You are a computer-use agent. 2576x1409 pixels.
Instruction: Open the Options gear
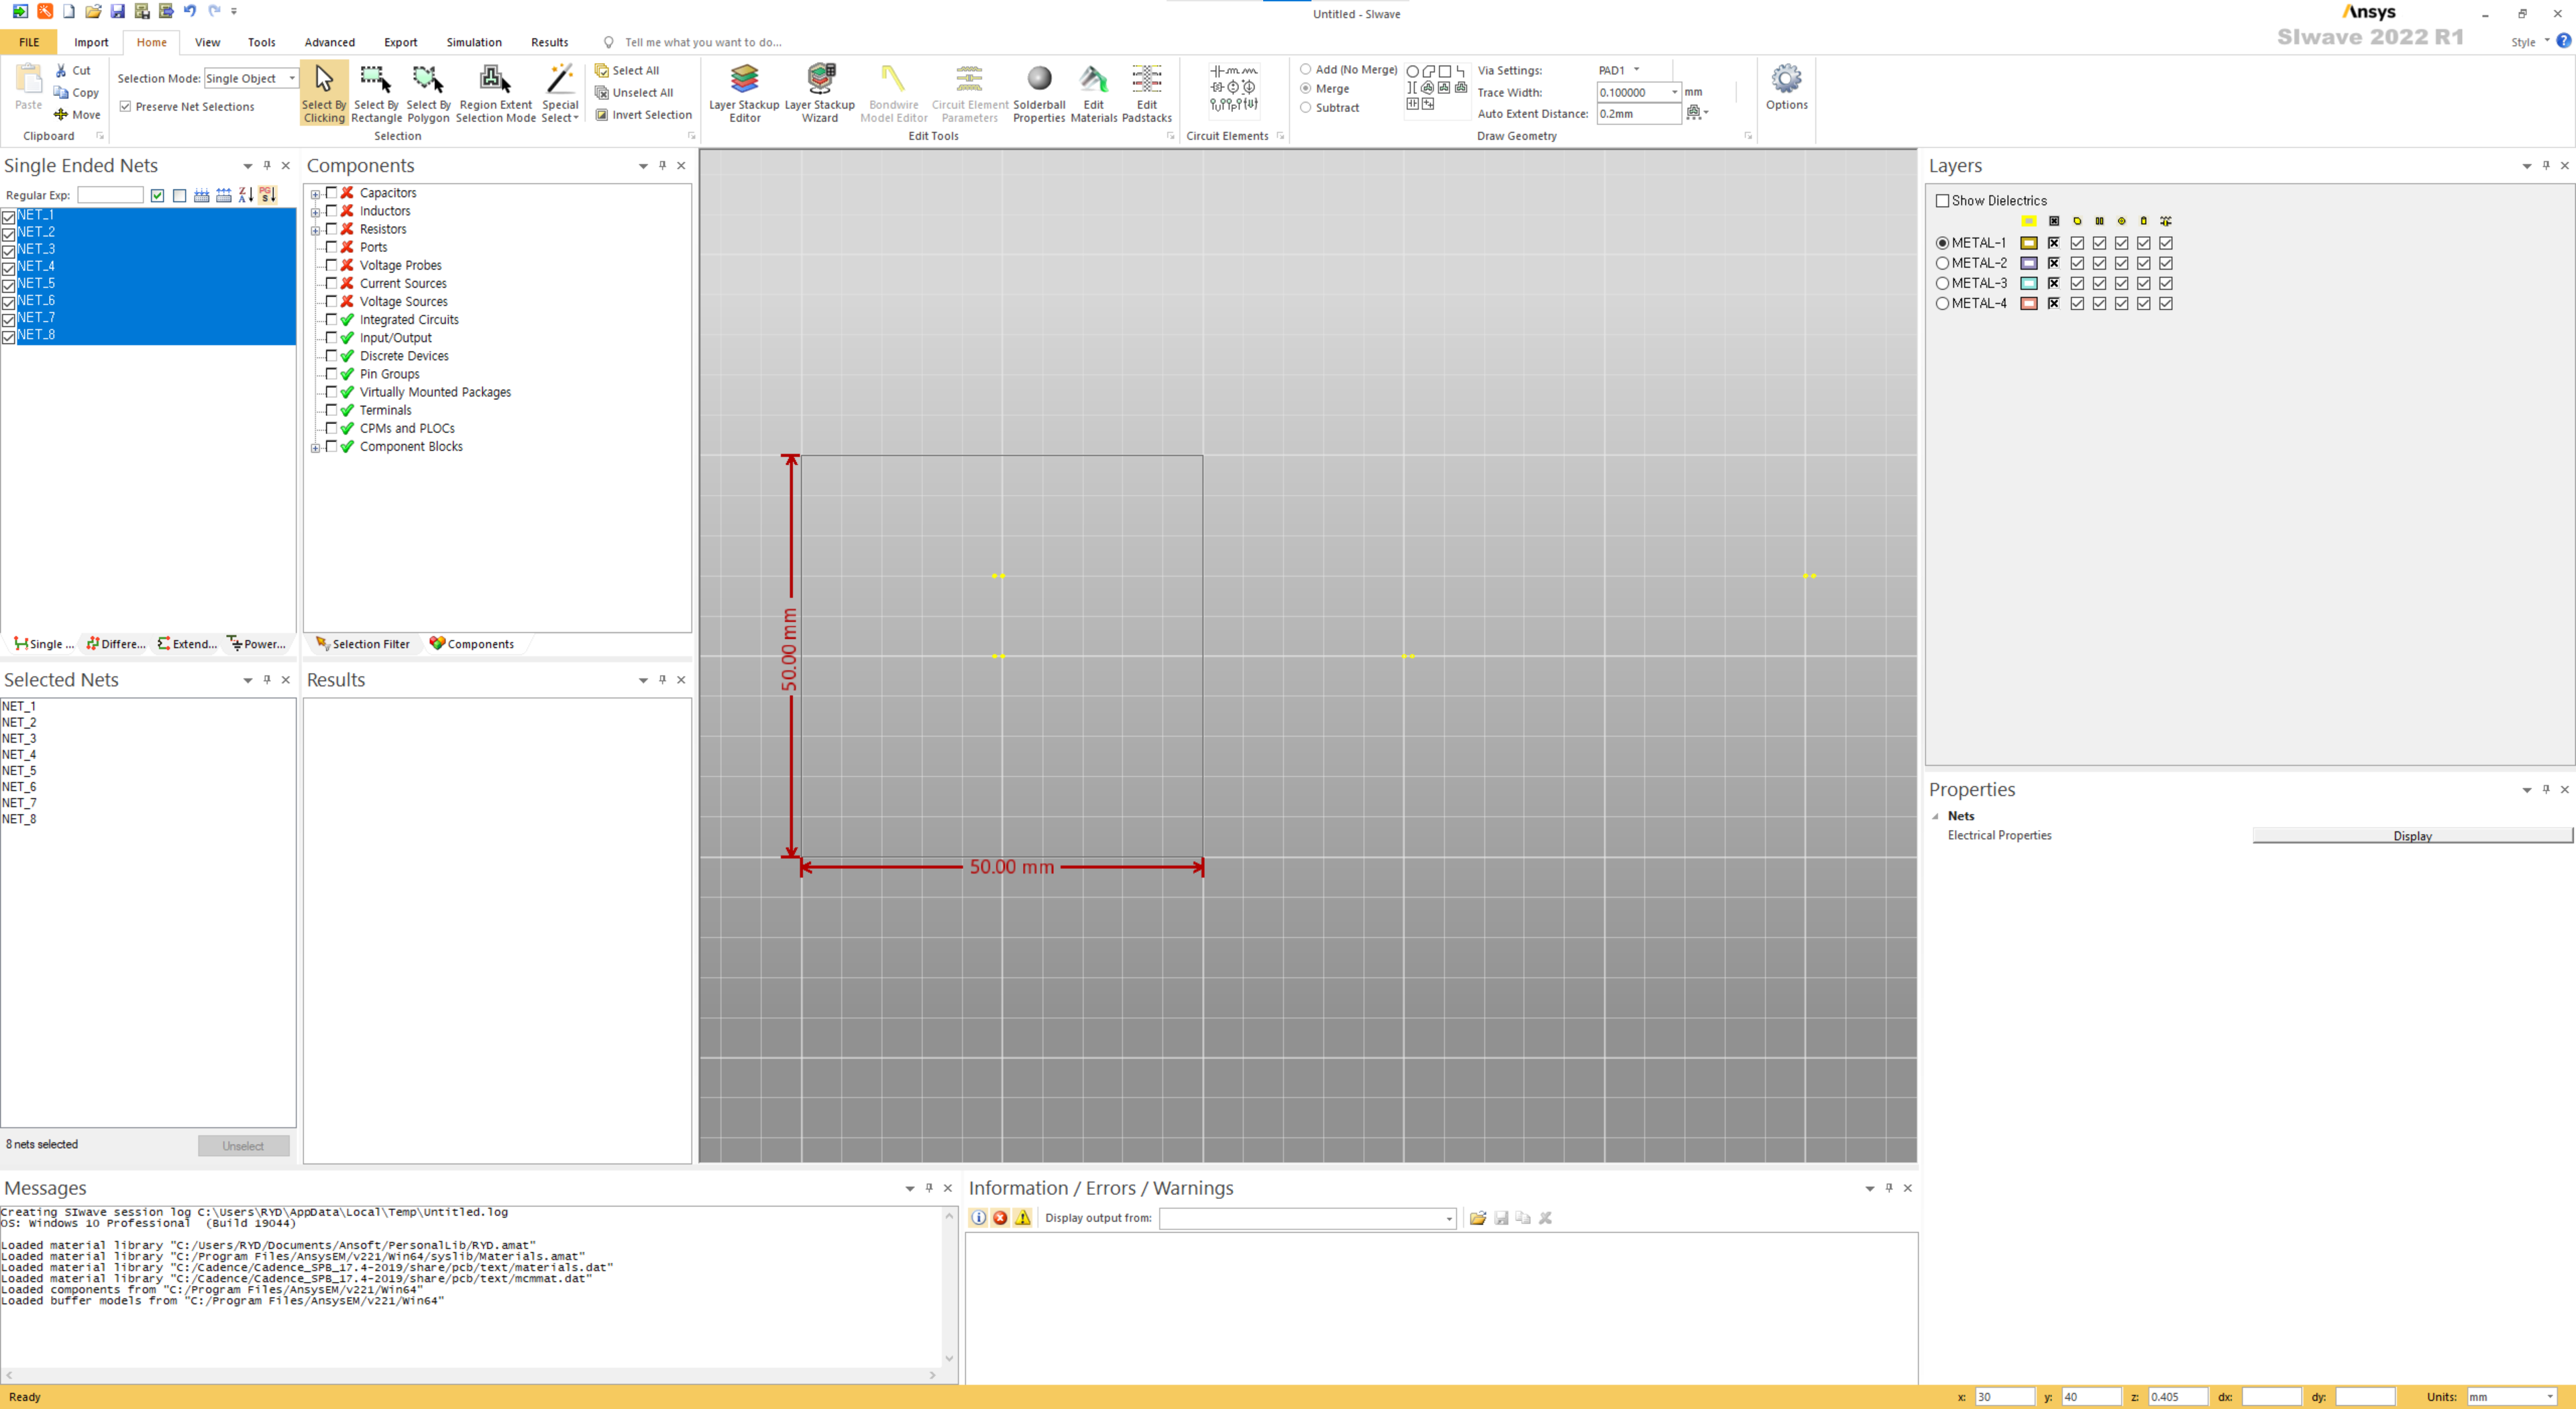point(1786,87)
